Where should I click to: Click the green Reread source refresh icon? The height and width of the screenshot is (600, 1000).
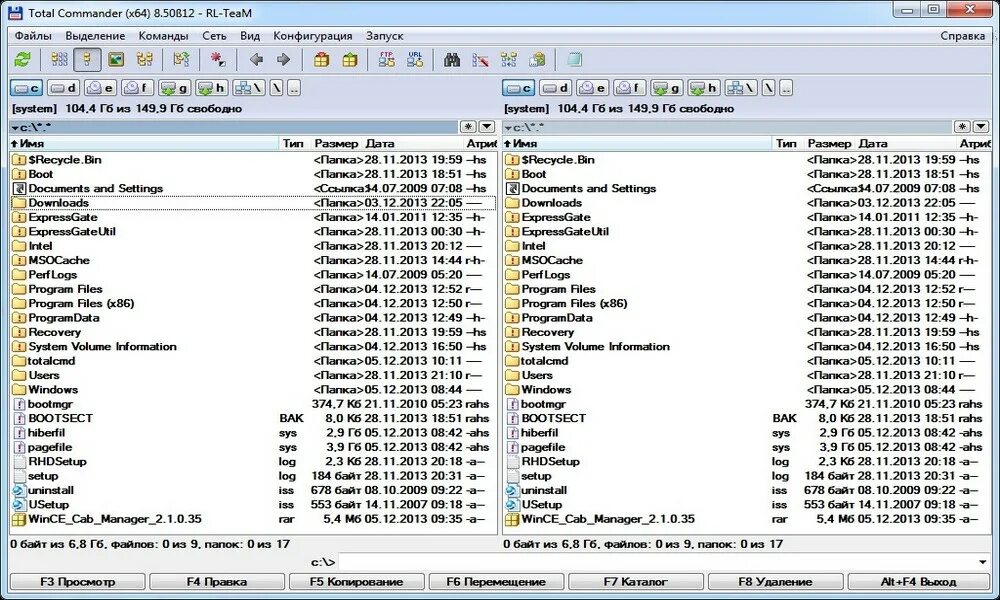[22, 60]
